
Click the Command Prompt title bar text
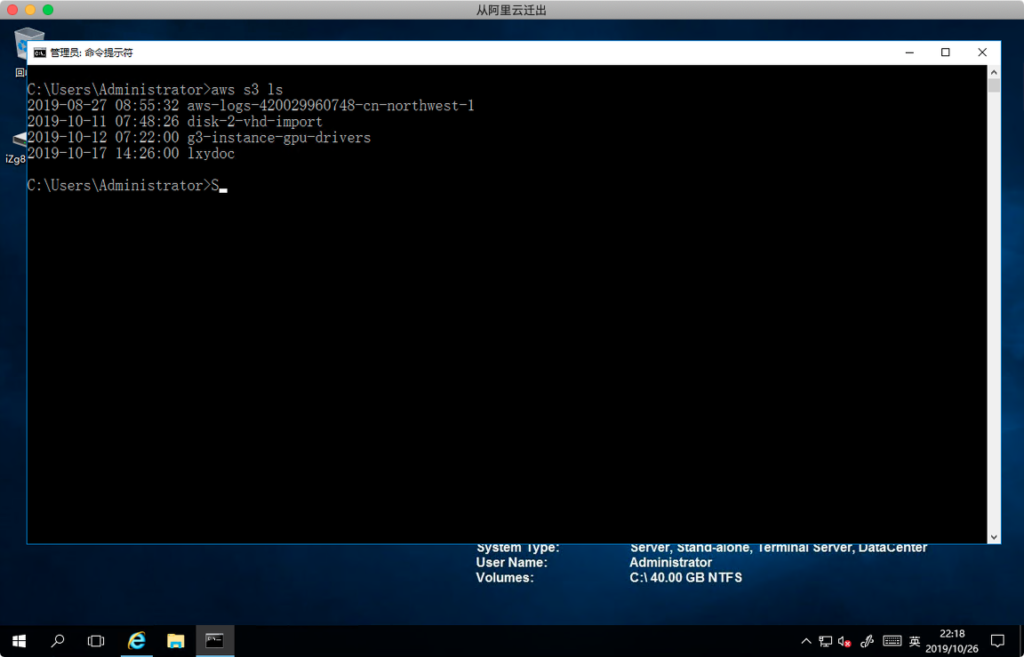(92, 52)
